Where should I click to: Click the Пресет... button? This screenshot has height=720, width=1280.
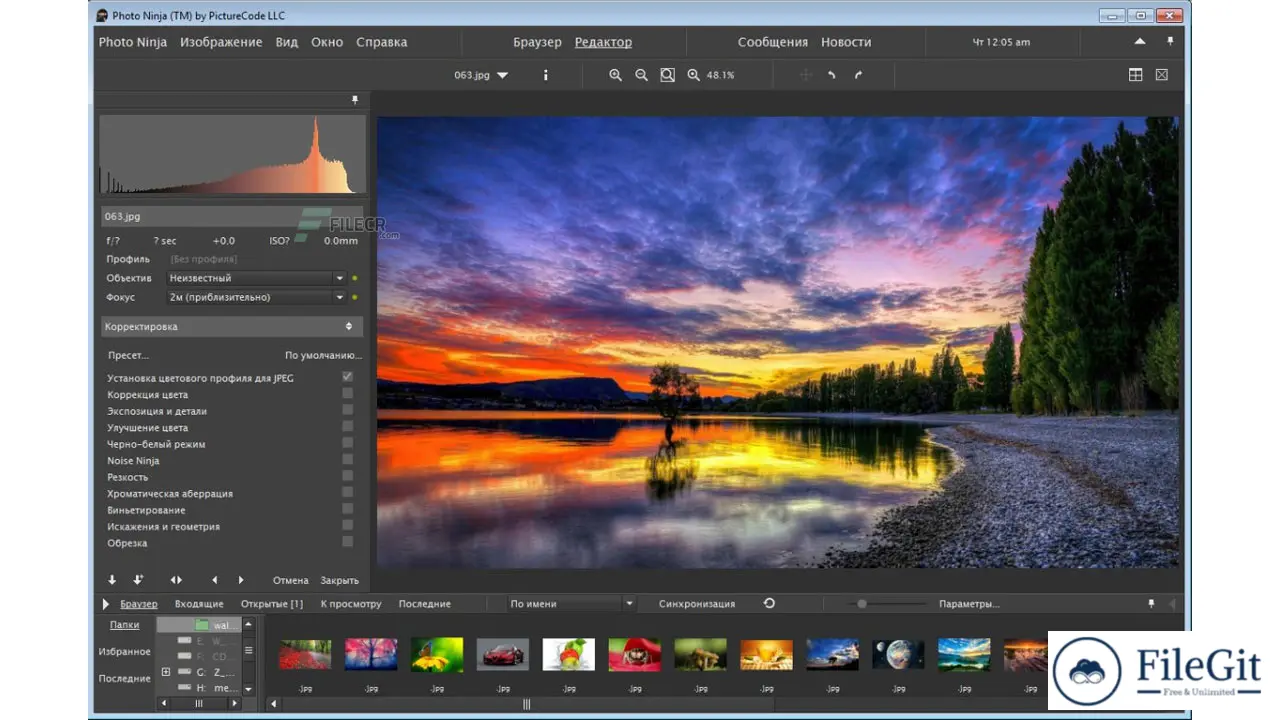coord(128,355)
